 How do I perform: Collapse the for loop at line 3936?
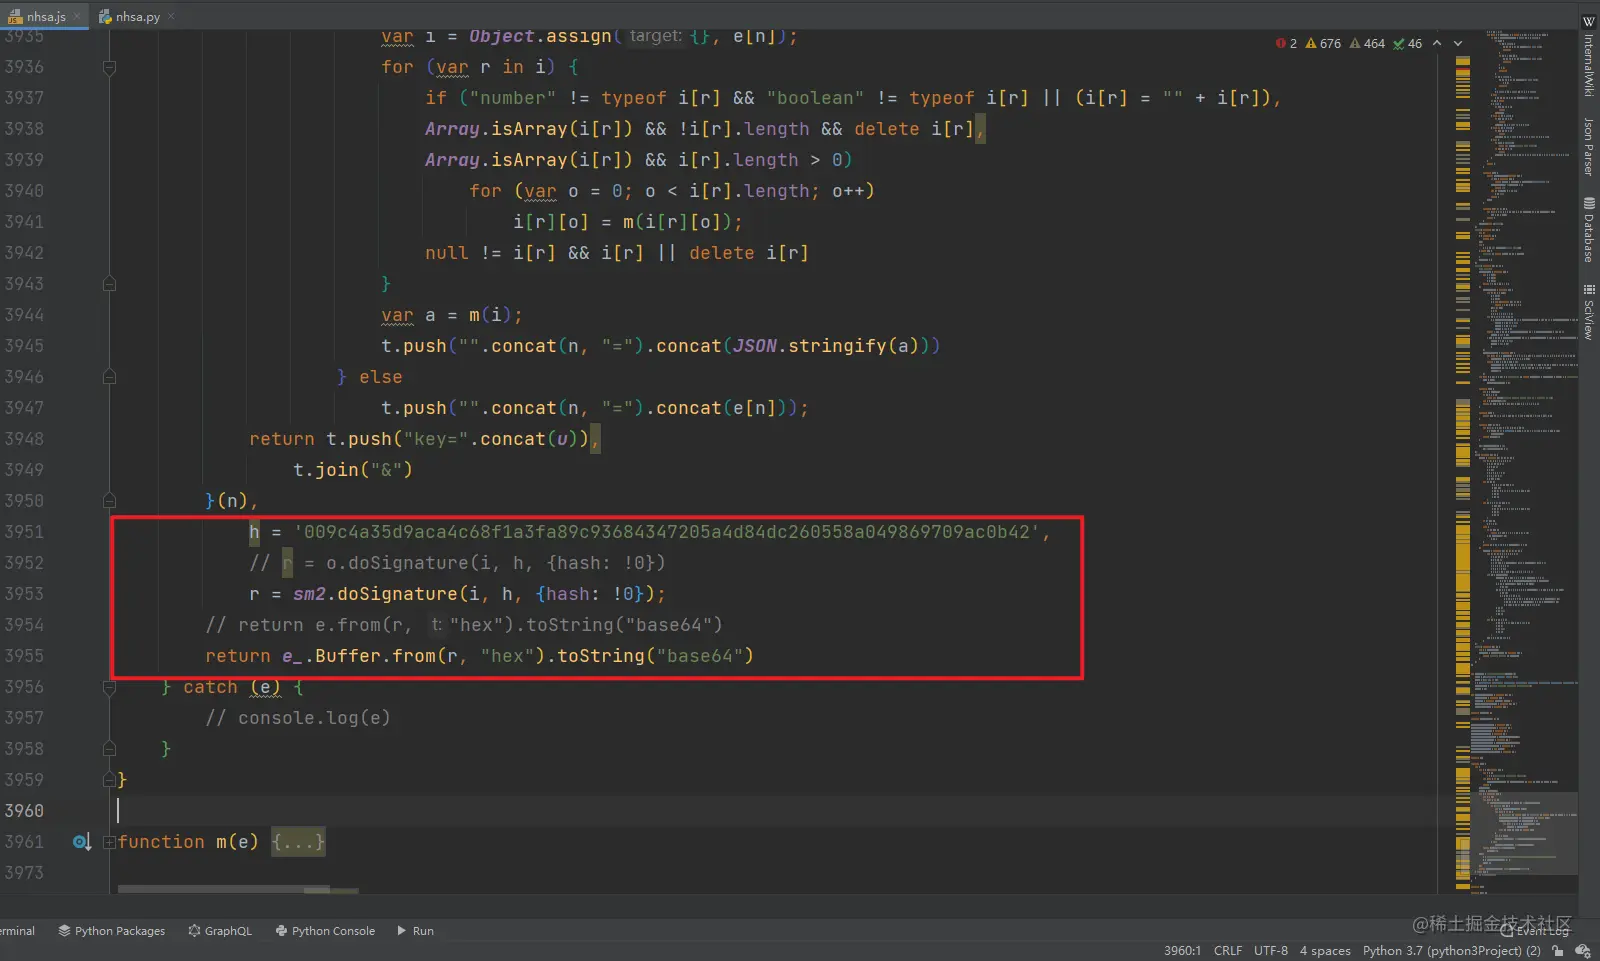(x=109, y=67)
